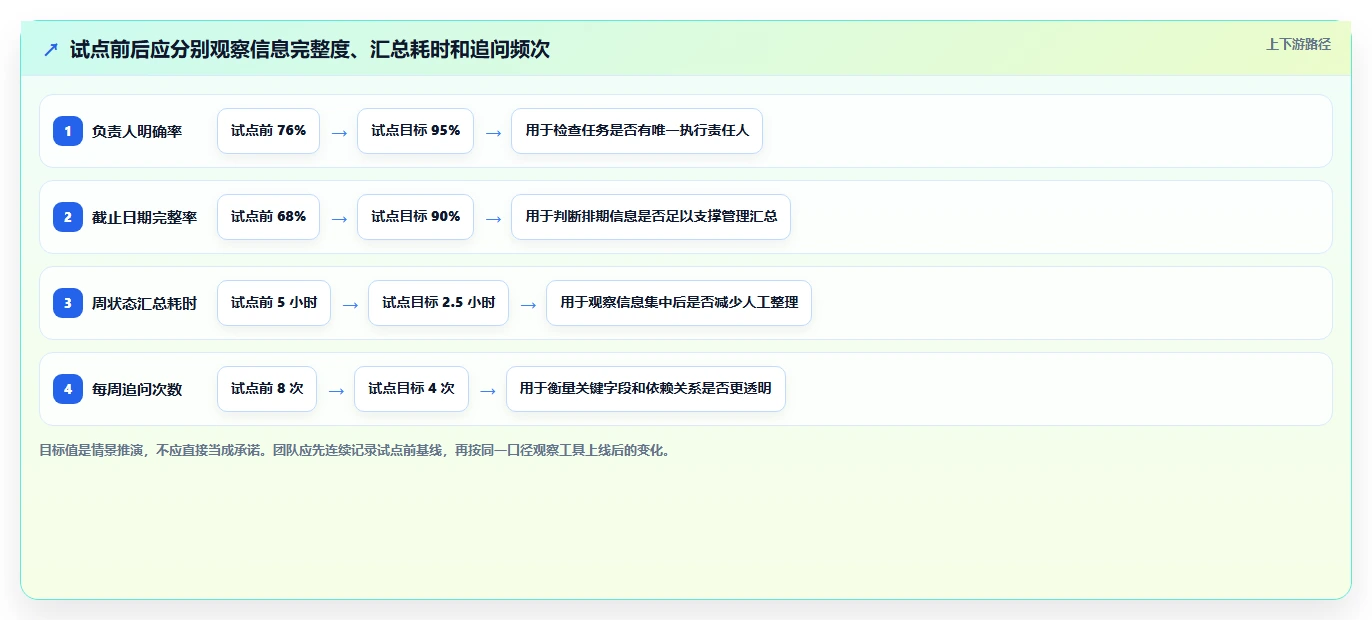1372x620 pixels.
Task: Select step badge number 3
Action: point(68,303)
